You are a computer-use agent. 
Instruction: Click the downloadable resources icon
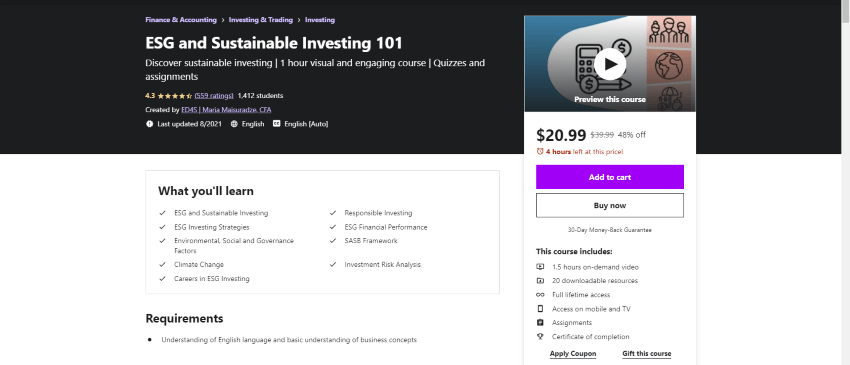pyautogui.click(x=540, y=281)
